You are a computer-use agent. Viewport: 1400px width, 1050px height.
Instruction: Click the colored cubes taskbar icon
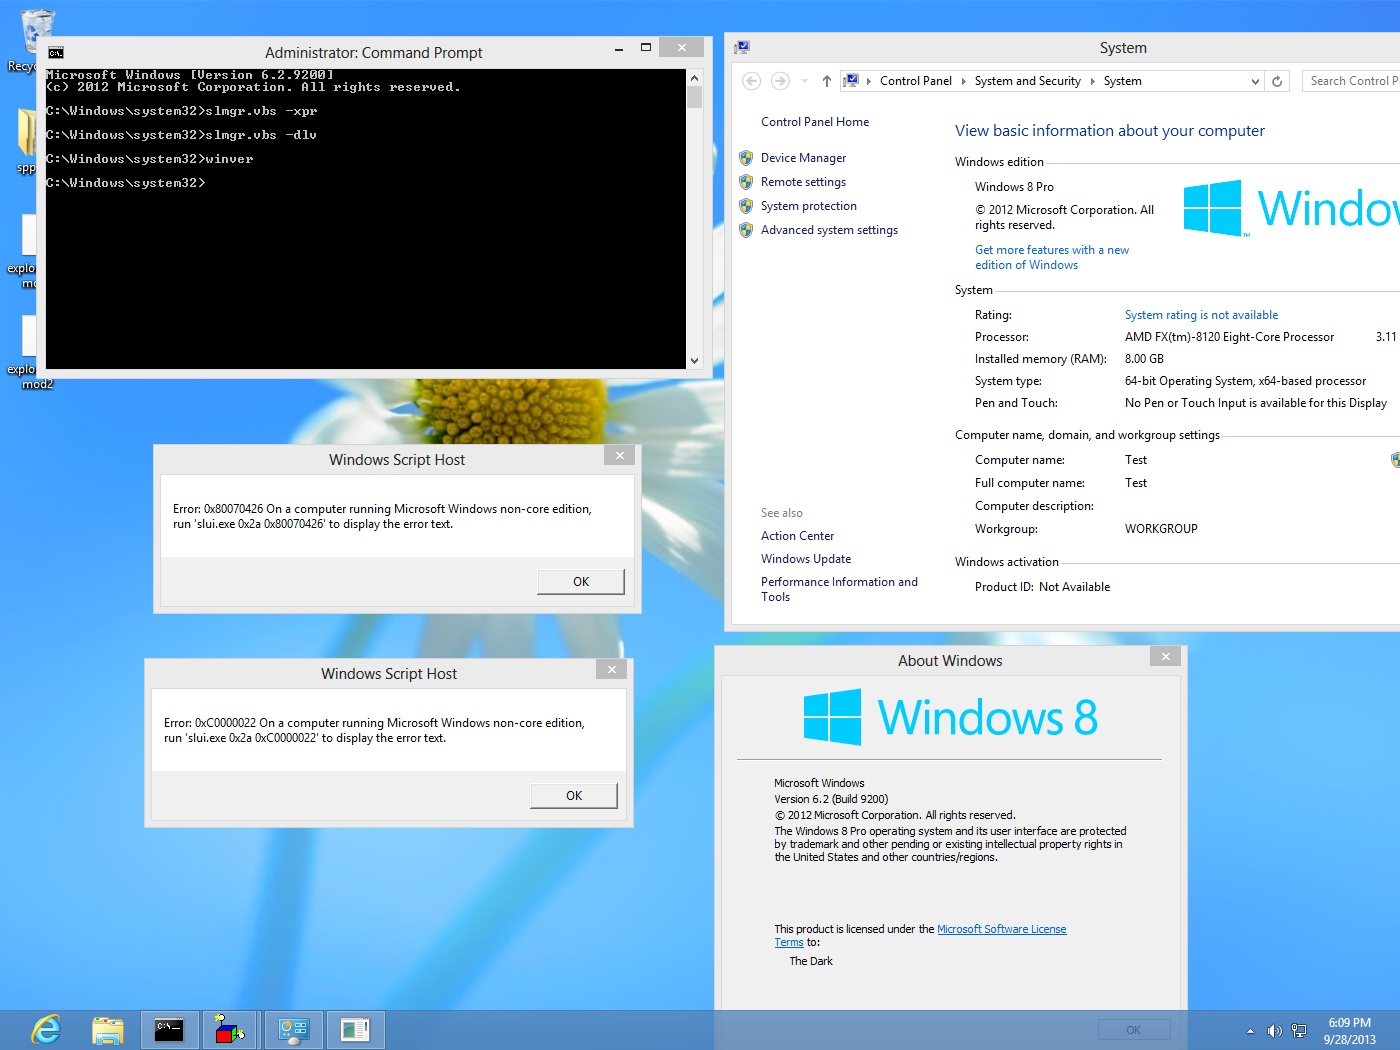pos(230,1030)
